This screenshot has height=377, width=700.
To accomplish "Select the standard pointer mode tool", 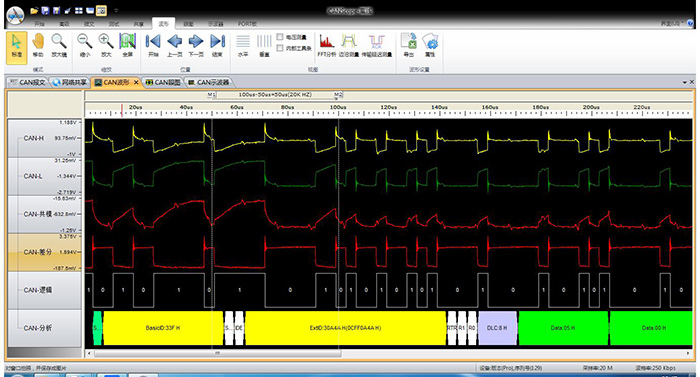I will coord(17,46).
